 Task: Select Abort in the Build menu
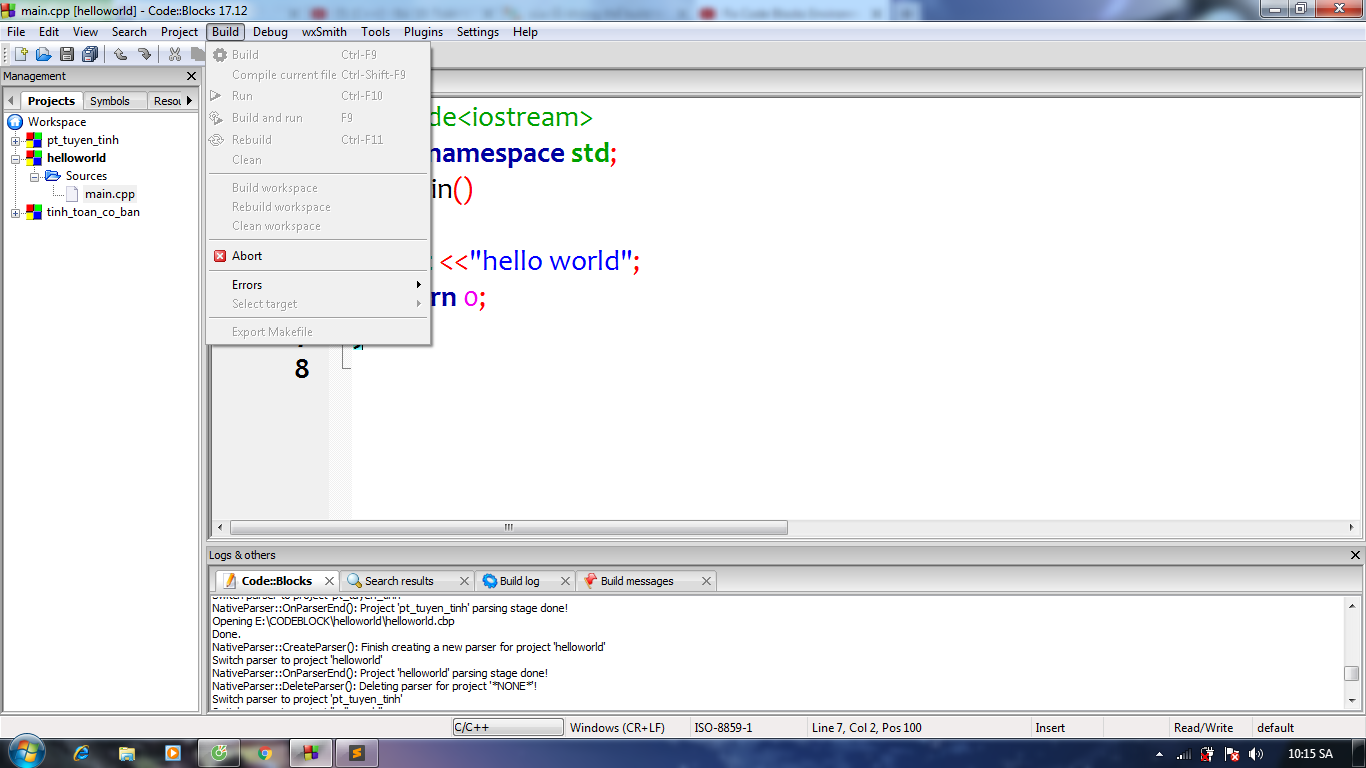[x=247, y=256]
